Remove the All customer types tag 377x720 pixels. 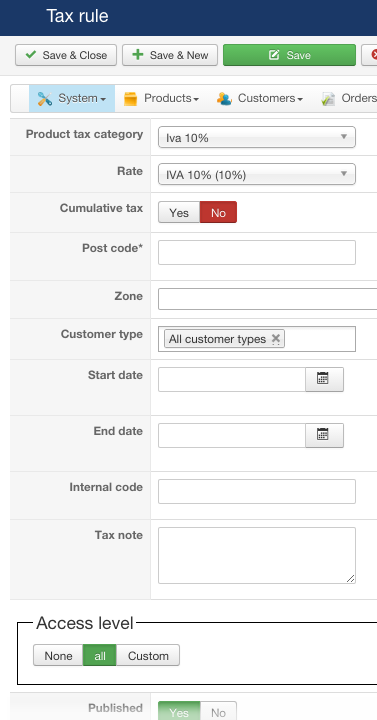click(x=276, y=339)
